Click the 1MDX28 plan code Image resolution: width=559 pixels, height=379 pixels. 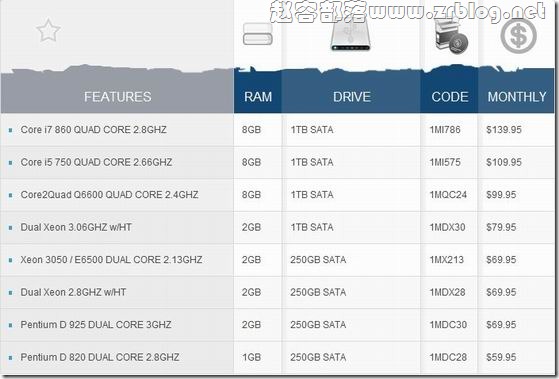click(447, 292)
